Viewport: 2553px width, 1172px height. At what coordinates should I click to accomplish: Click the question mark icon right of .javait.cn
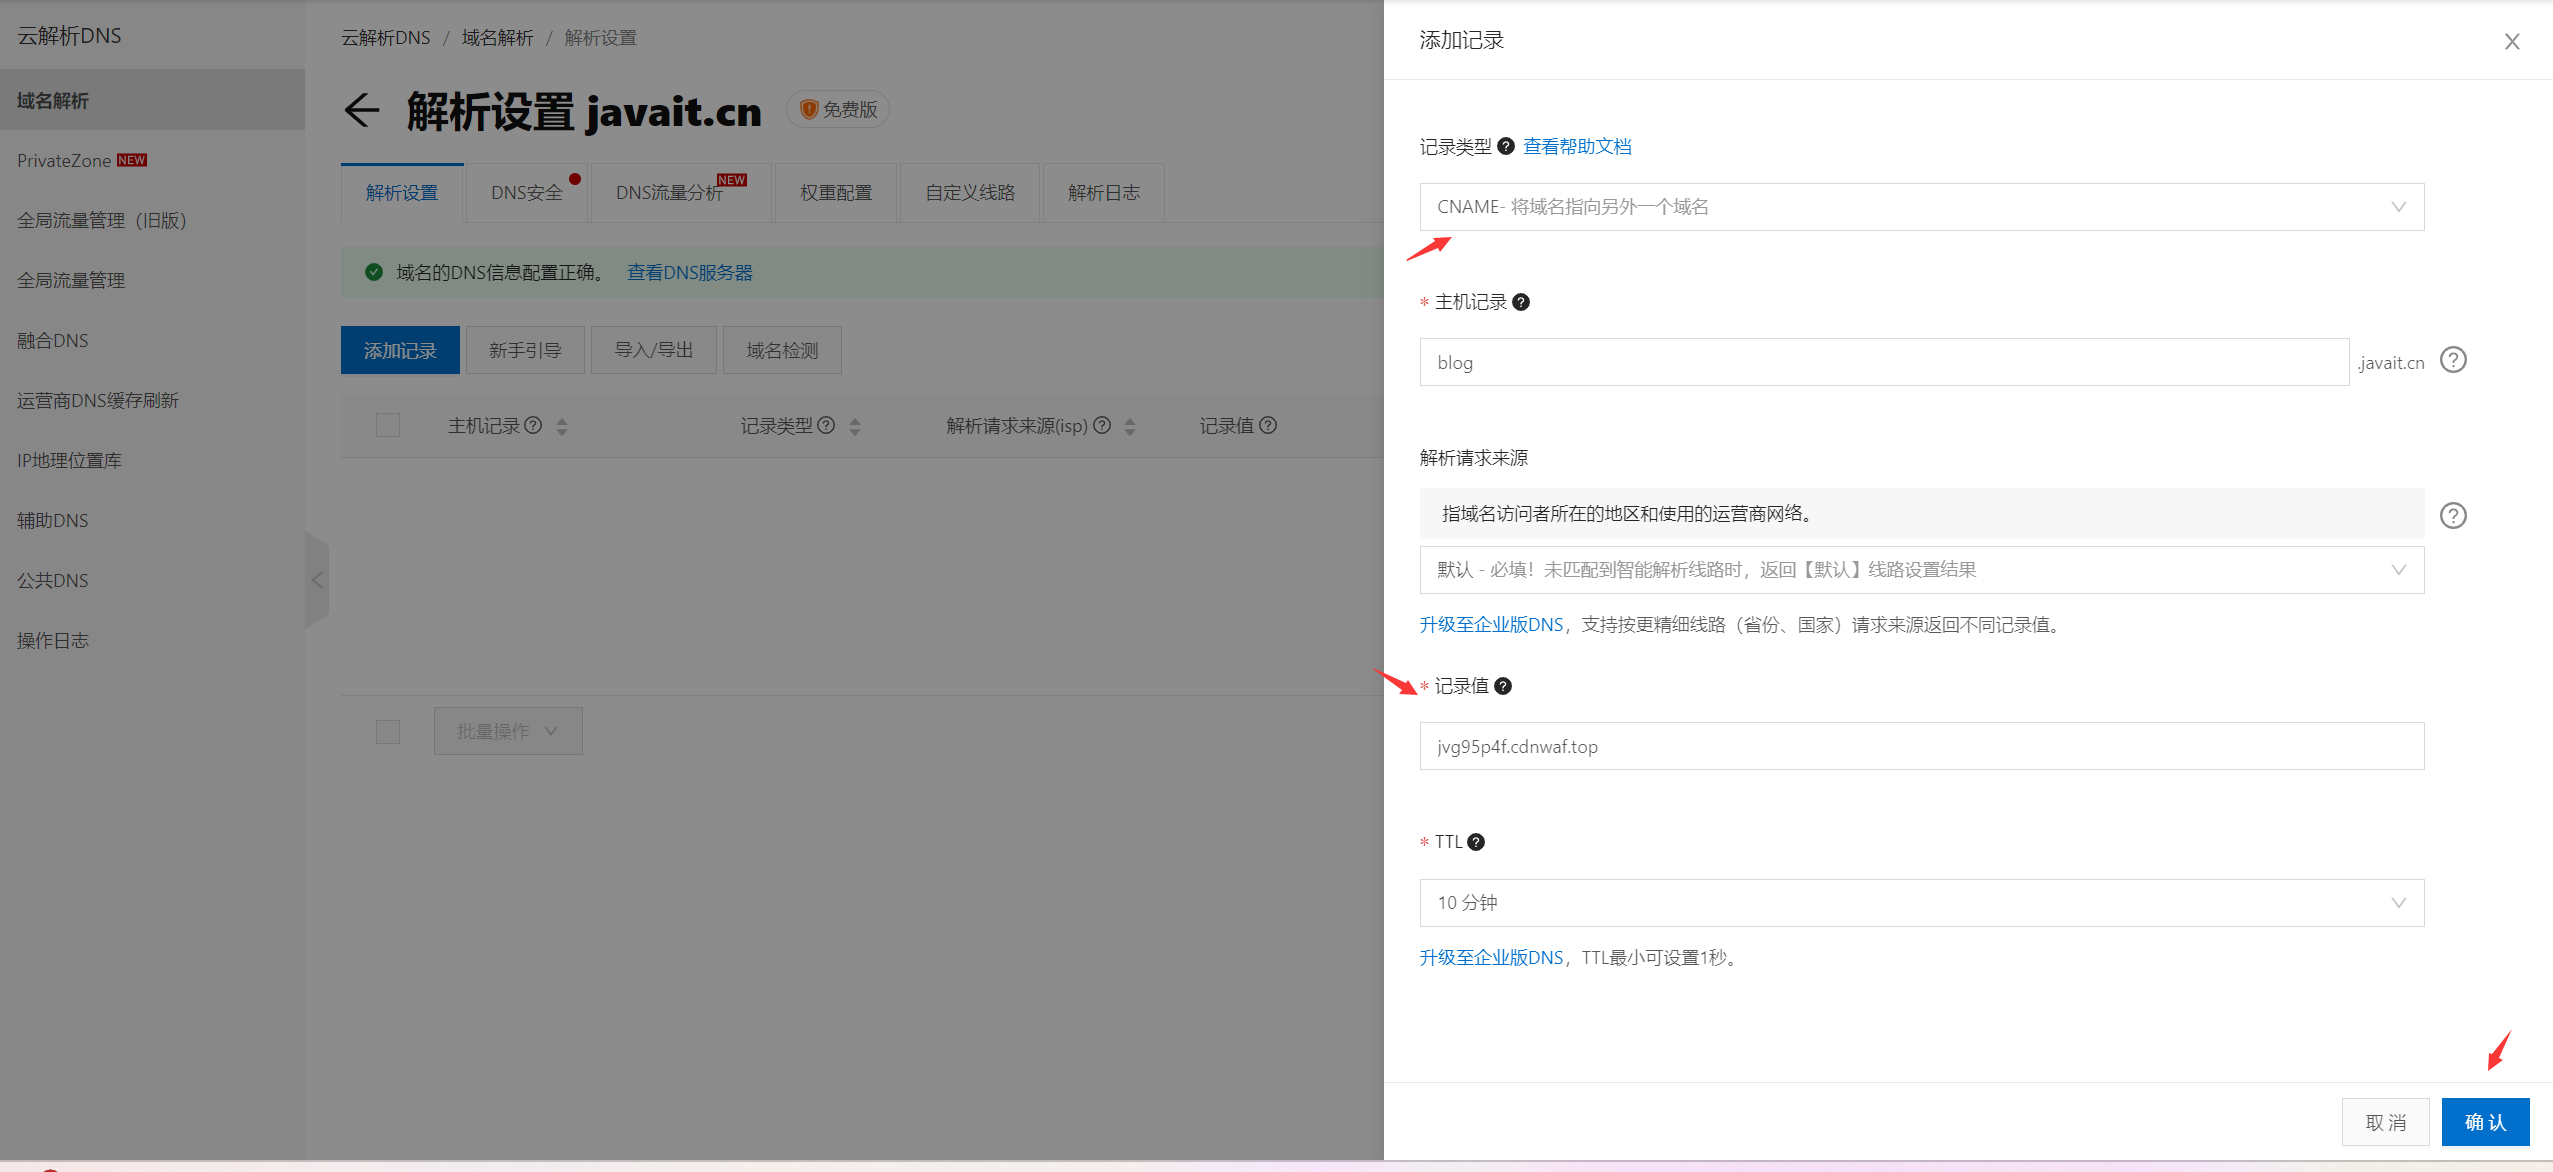pos(2451,359)
